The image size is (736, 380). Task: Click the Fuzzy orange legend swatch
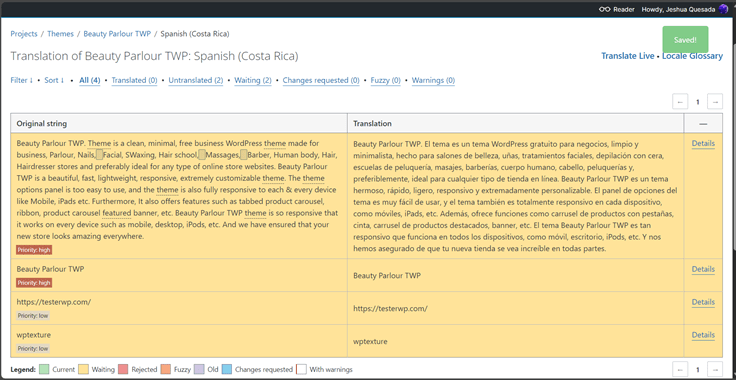click(165, 369)
